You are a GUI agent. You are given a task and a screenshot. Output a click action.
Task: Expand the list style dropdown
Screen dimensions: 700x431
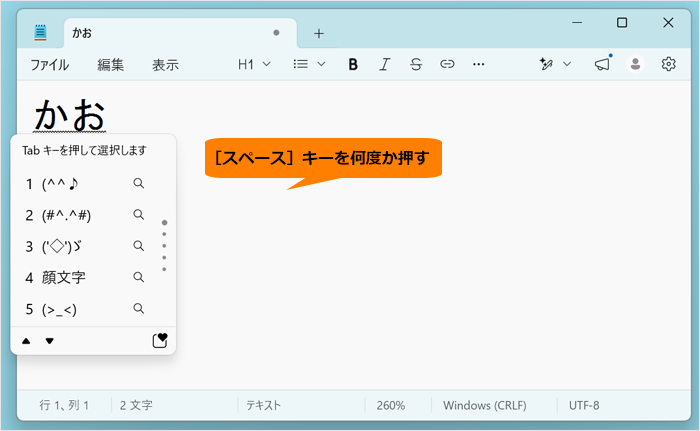[309, 64]
